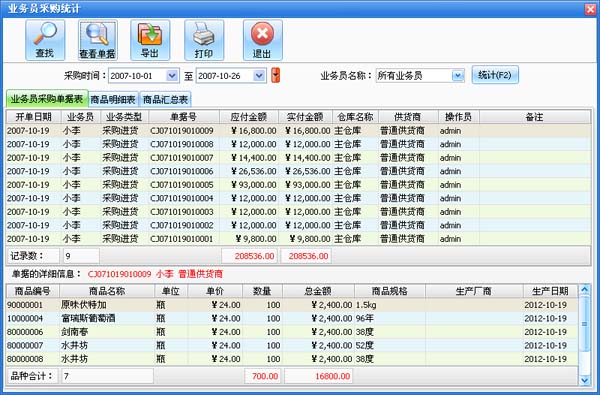600x395 pixels.
Task: Click the 打印 print icon
Action: (x=204, y=40)
